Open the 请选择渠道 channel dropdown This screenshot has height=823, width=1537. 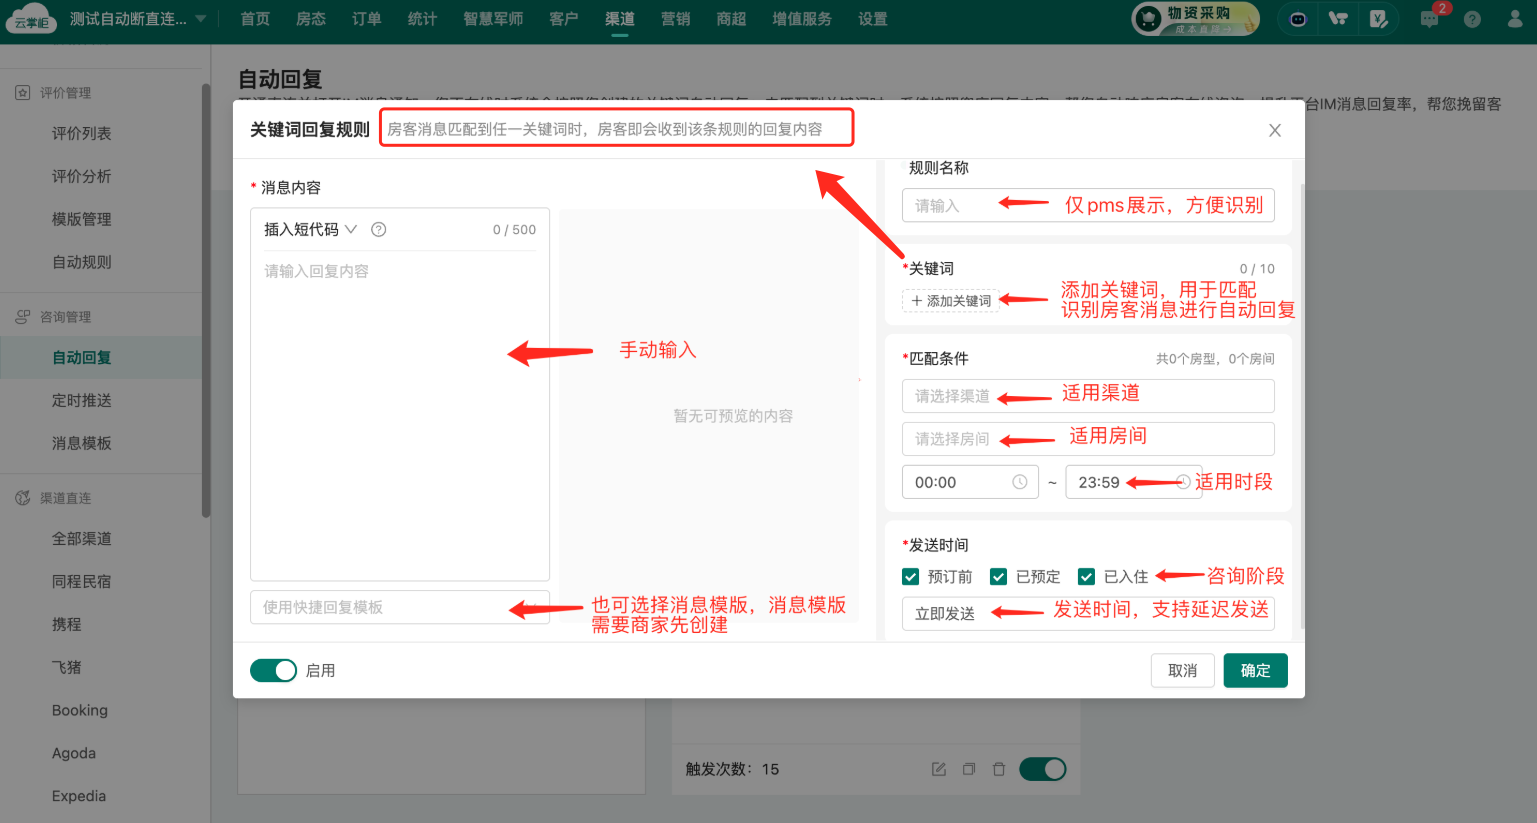pos(1087,396)
